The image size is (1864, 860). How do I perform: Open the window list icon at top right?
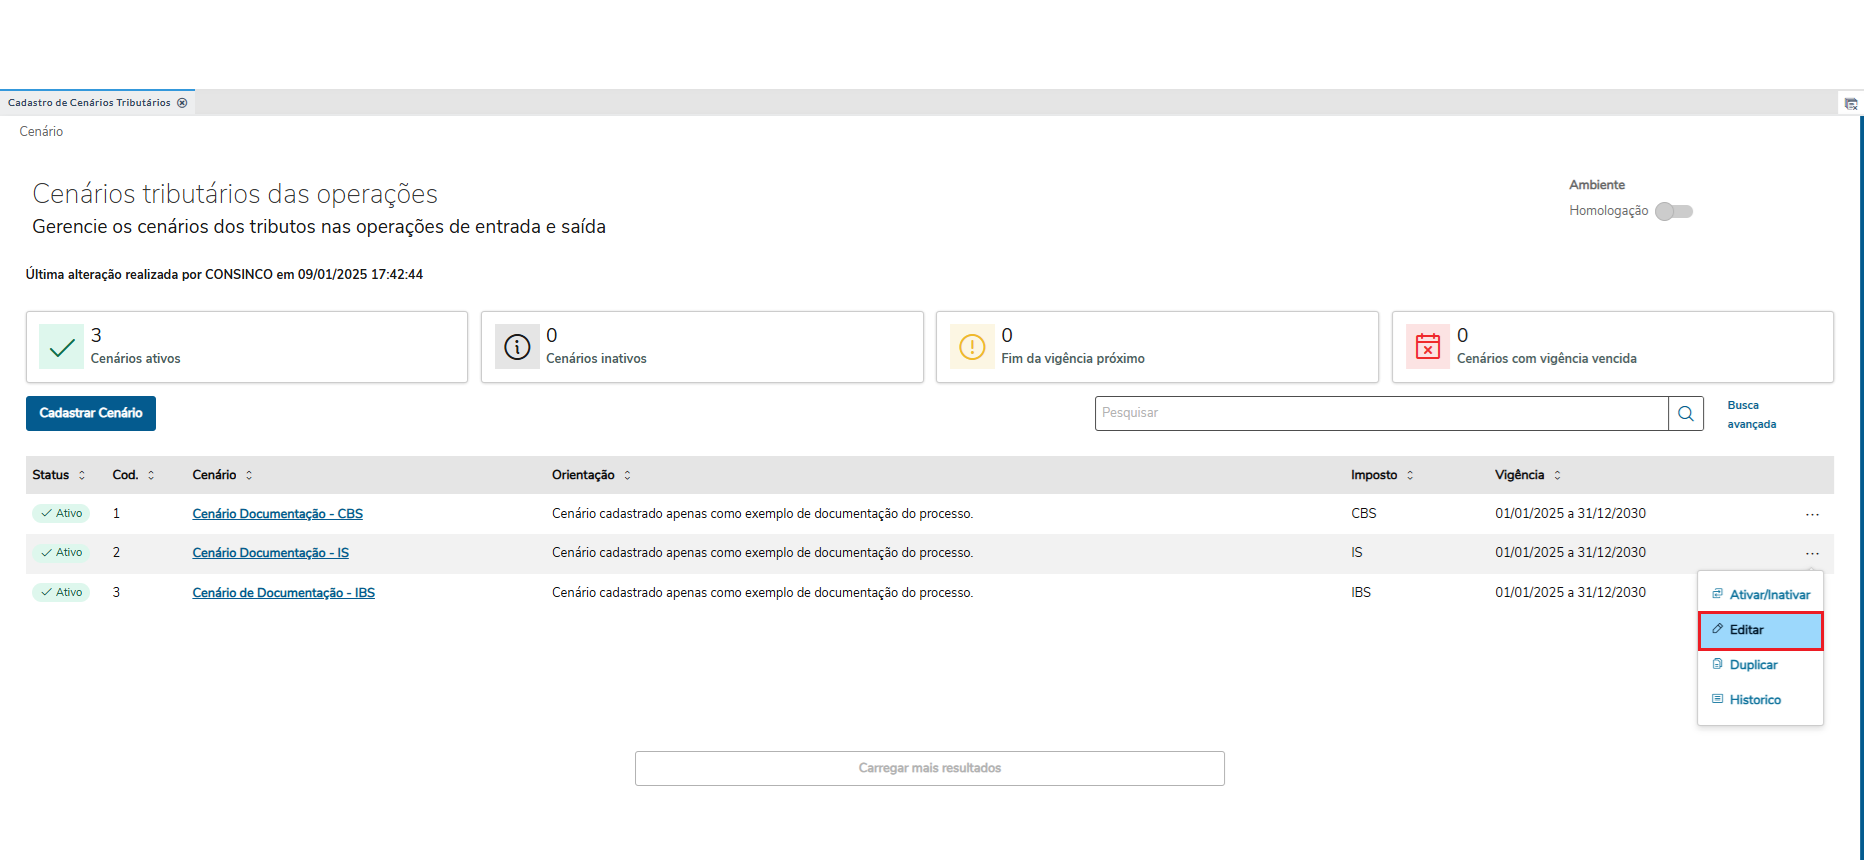click(1851, 104)
